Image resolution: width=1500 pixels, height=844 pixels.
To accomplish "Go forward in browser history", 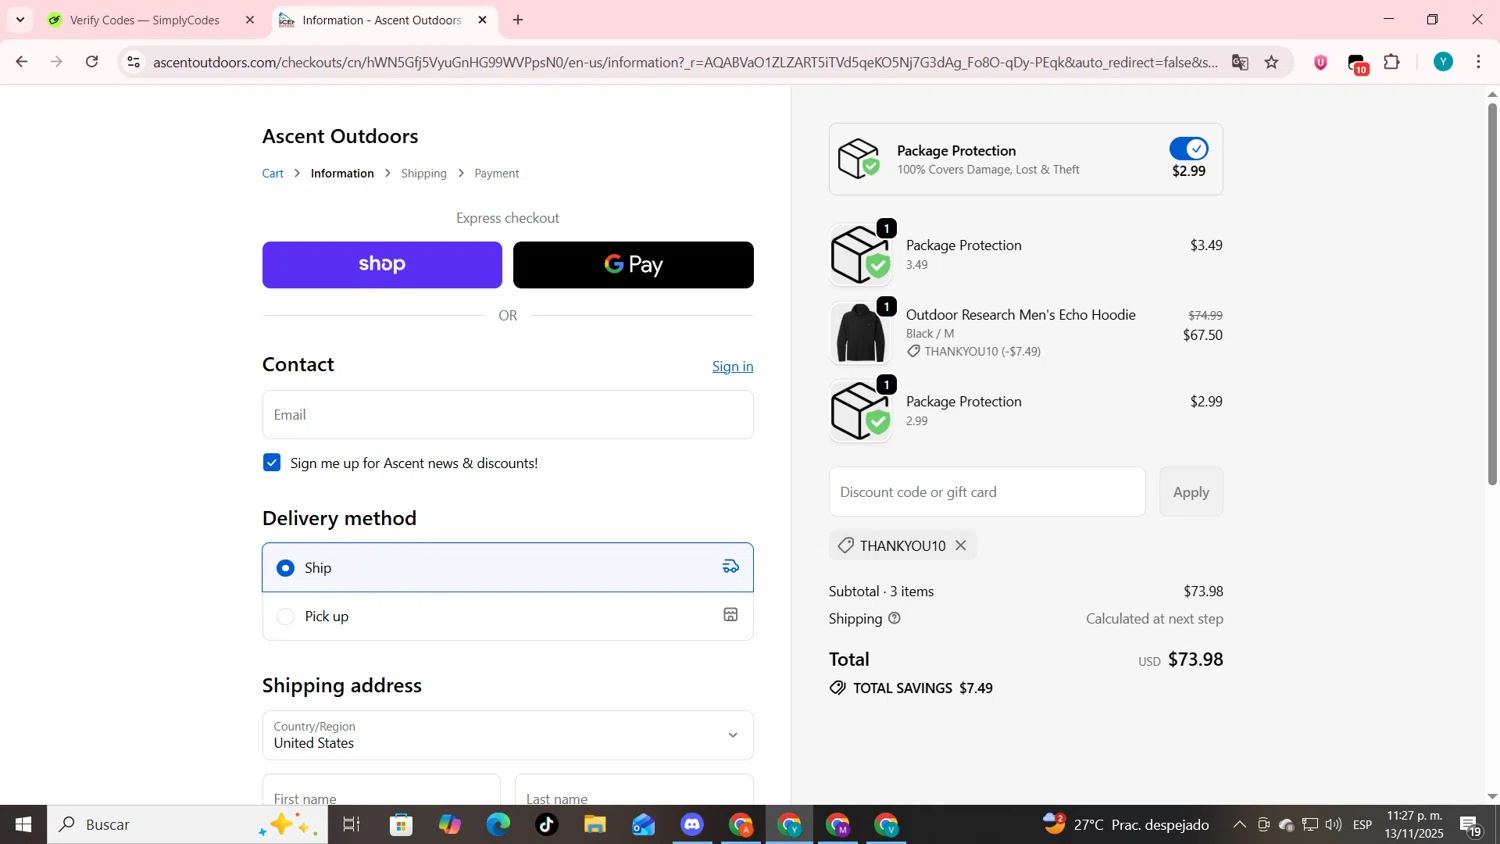I will [x=57, y=62].
